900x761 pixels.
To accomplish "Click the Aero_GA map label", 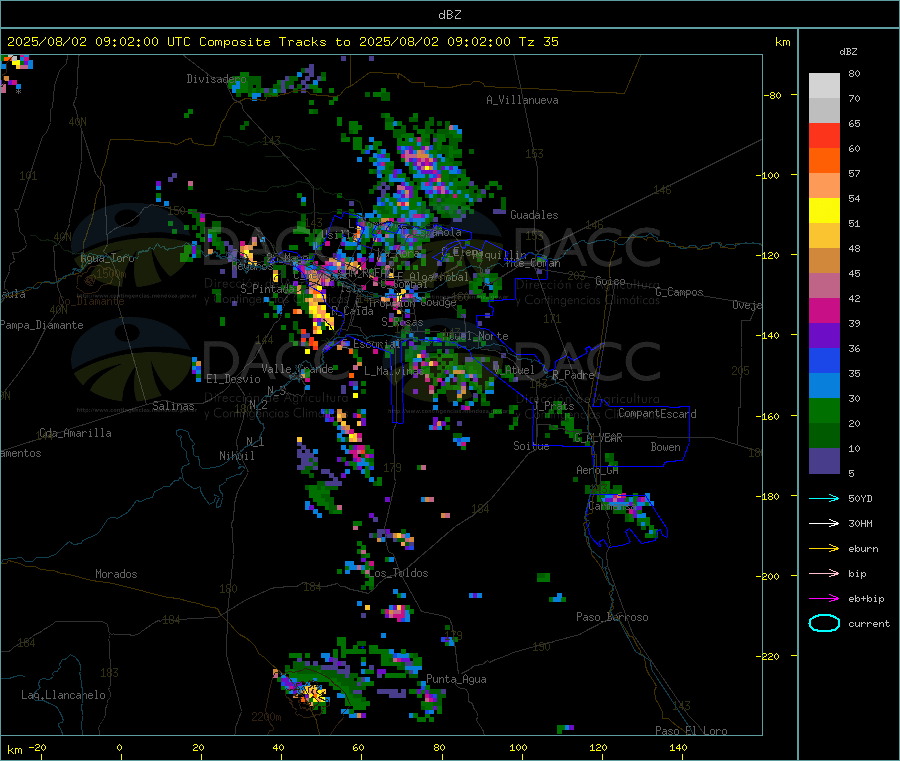I will tap(597, 470).
